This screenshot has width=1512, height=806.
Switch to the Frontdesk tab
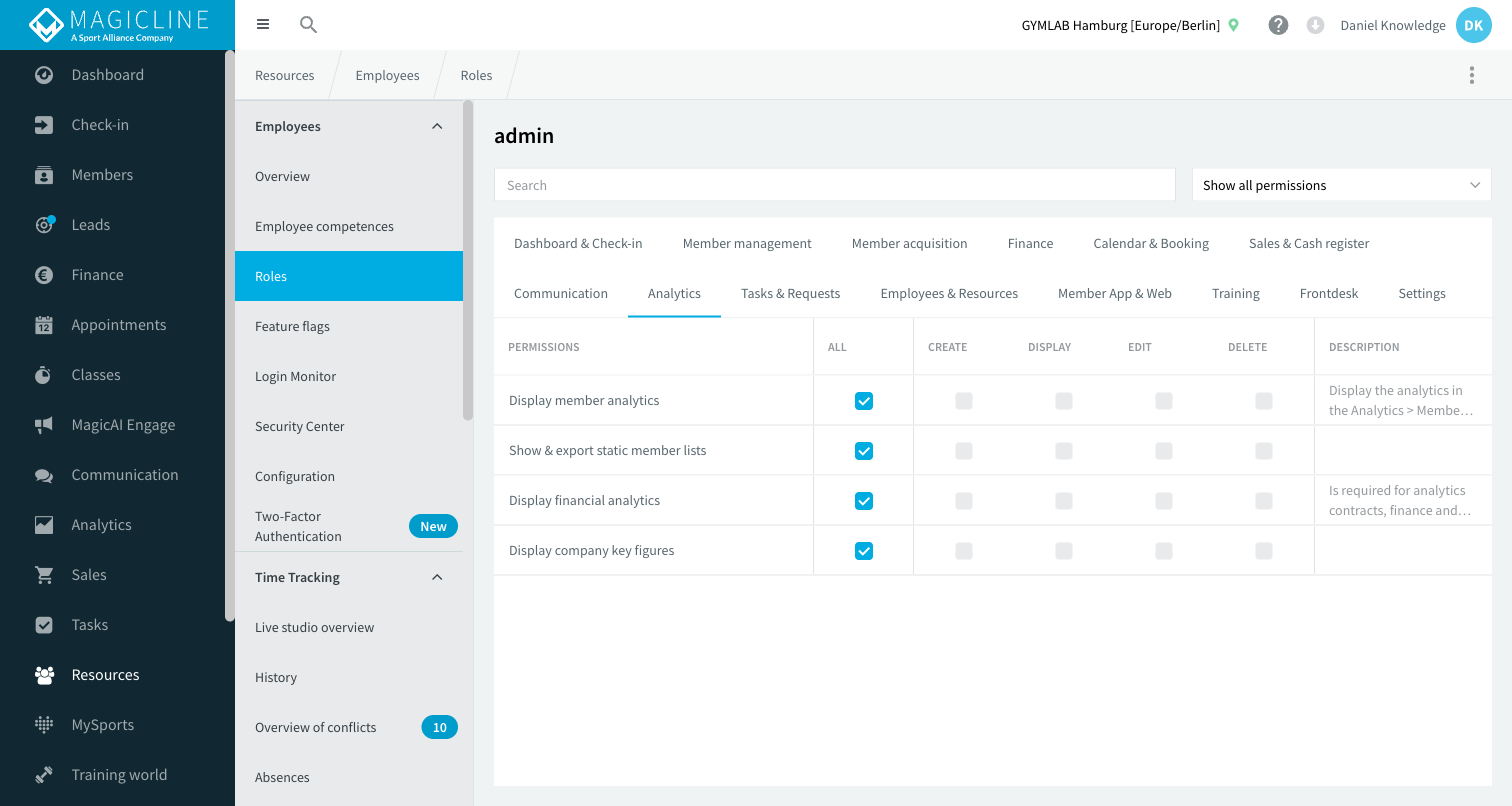click(x=1329, y=293)
